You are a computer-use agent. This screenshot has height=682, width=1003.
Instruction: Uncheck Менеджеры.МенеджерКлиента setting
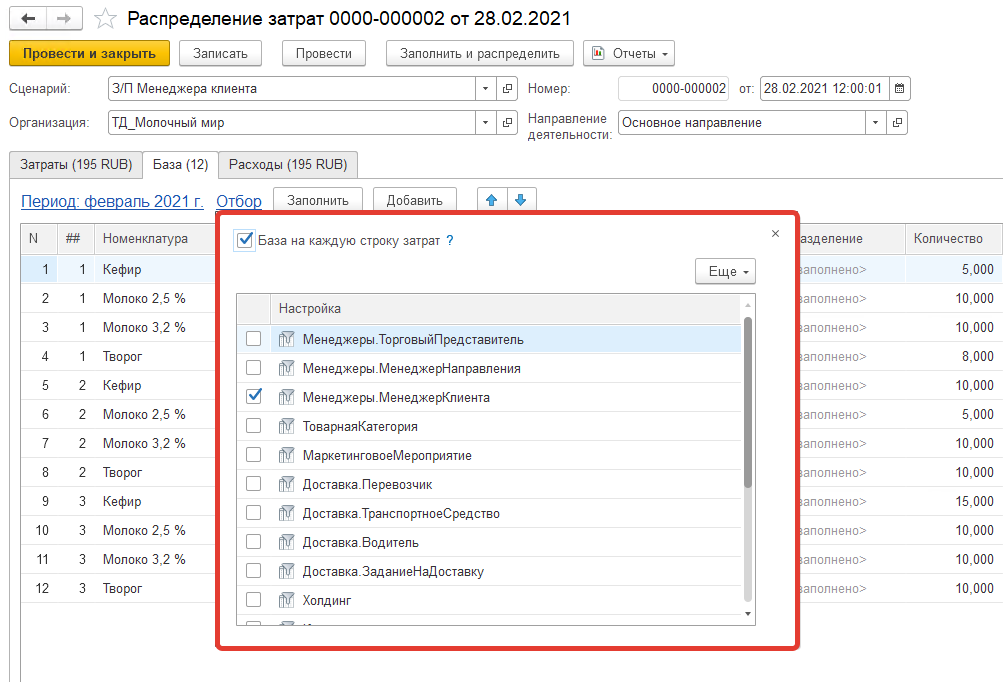point(254,397)
